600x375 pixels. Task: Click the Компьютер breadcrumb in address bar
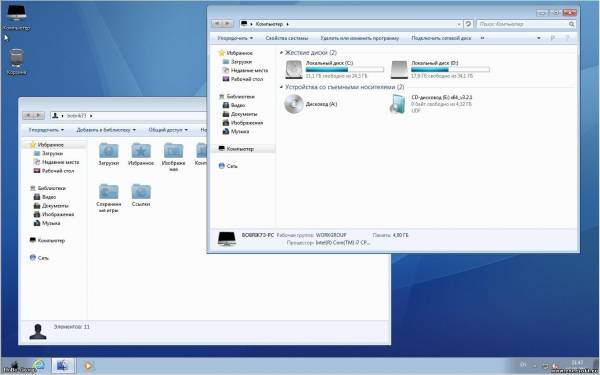pos(269,24)
